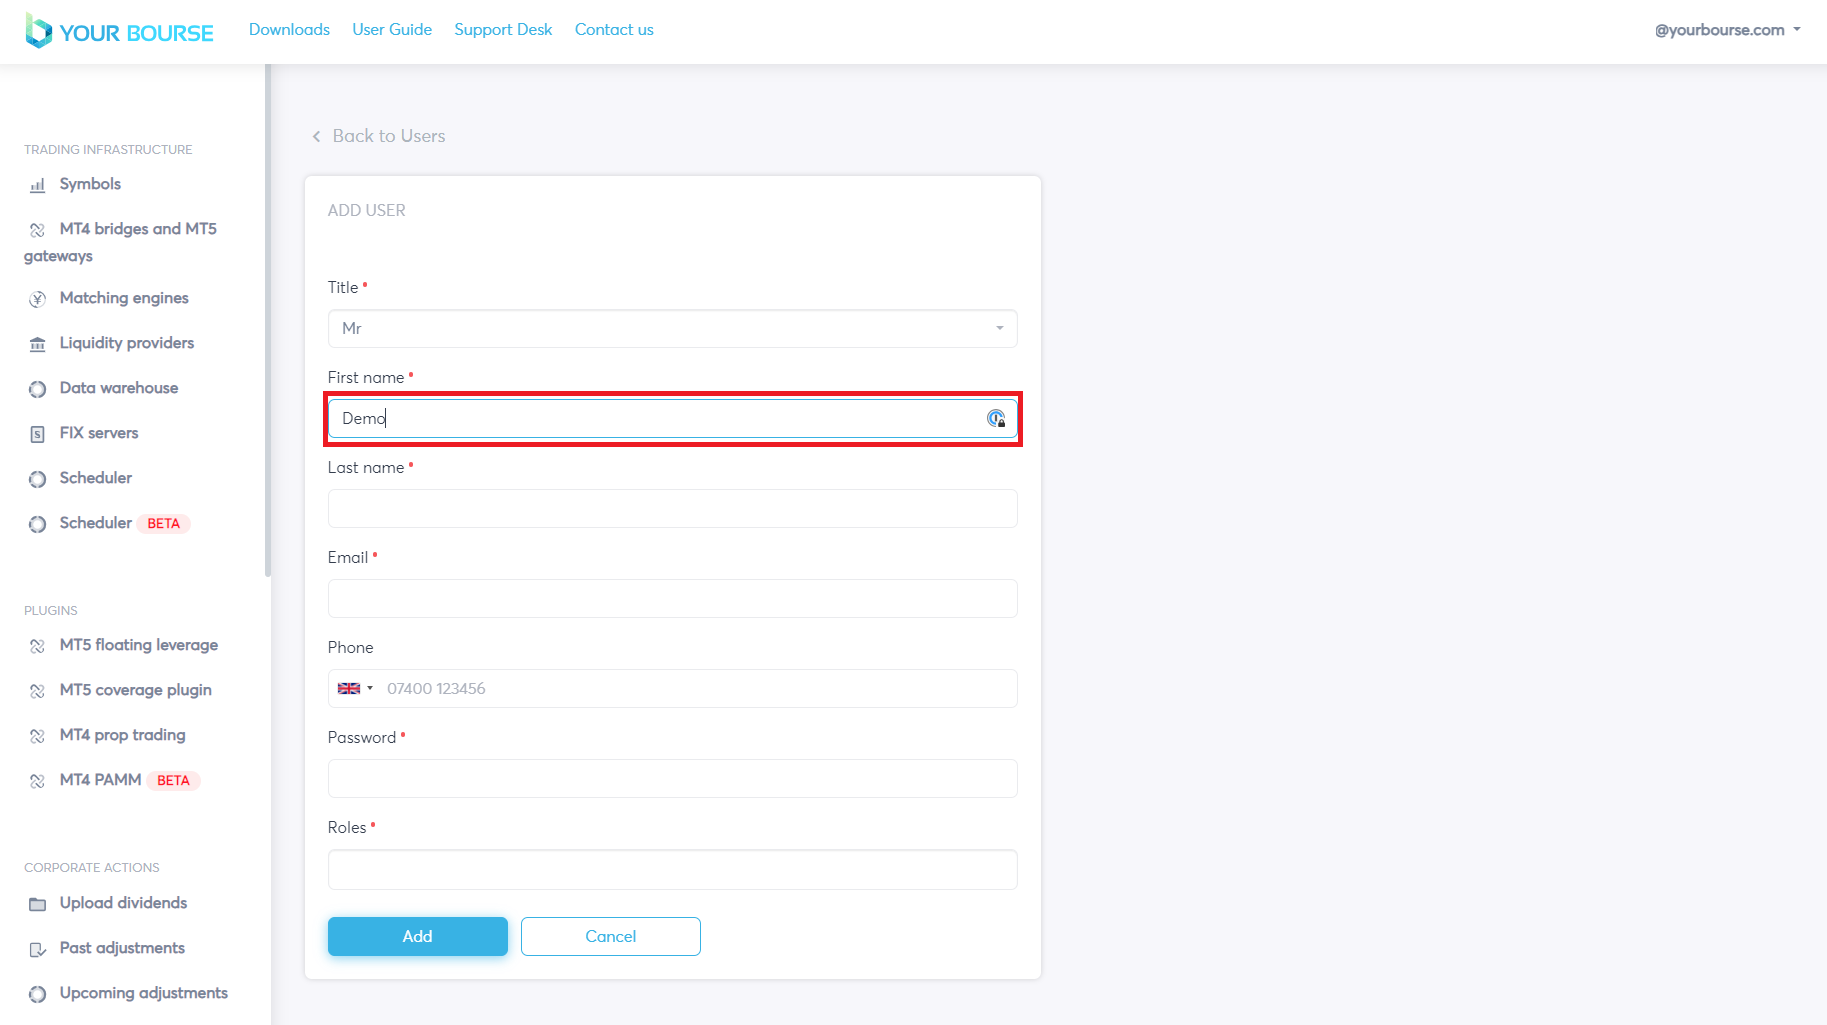Expand the Title dropdown showing Mr
This screenshot has height=1025, width=1827.
pos(672,329)
